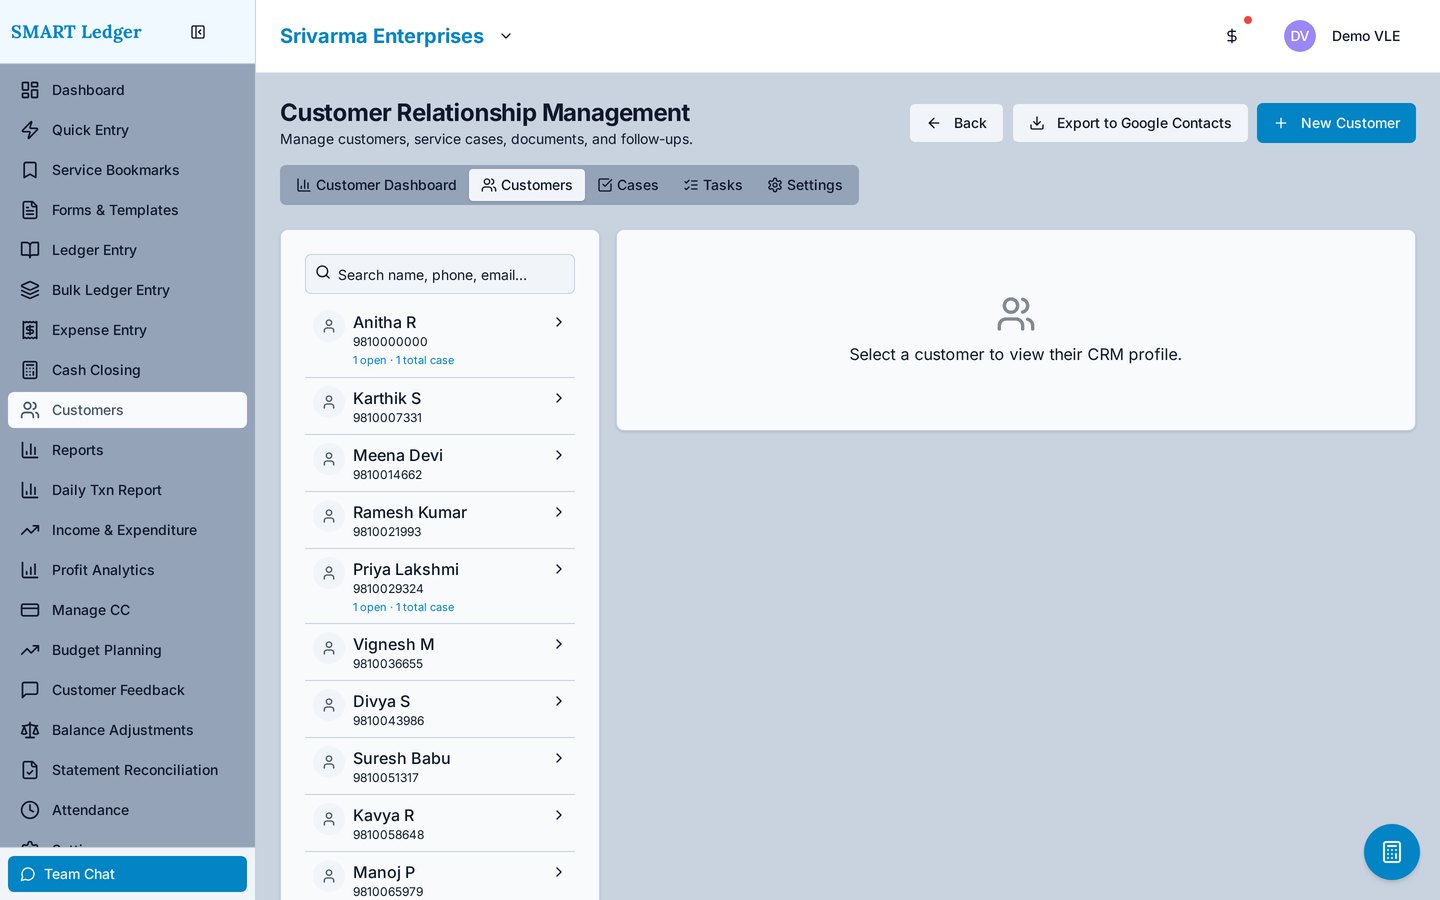Viewport: 1440px width, 900px height.
Task: Switch to the Customer Dashboard tab
Action: 376,185
